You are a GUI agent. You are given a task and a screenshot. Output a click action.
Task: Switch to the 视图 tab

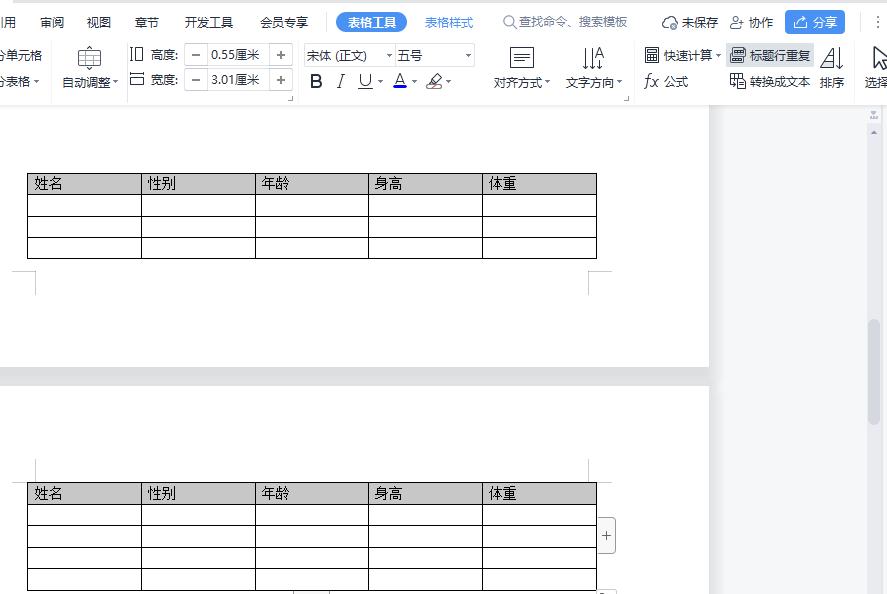tap(98, 23)
